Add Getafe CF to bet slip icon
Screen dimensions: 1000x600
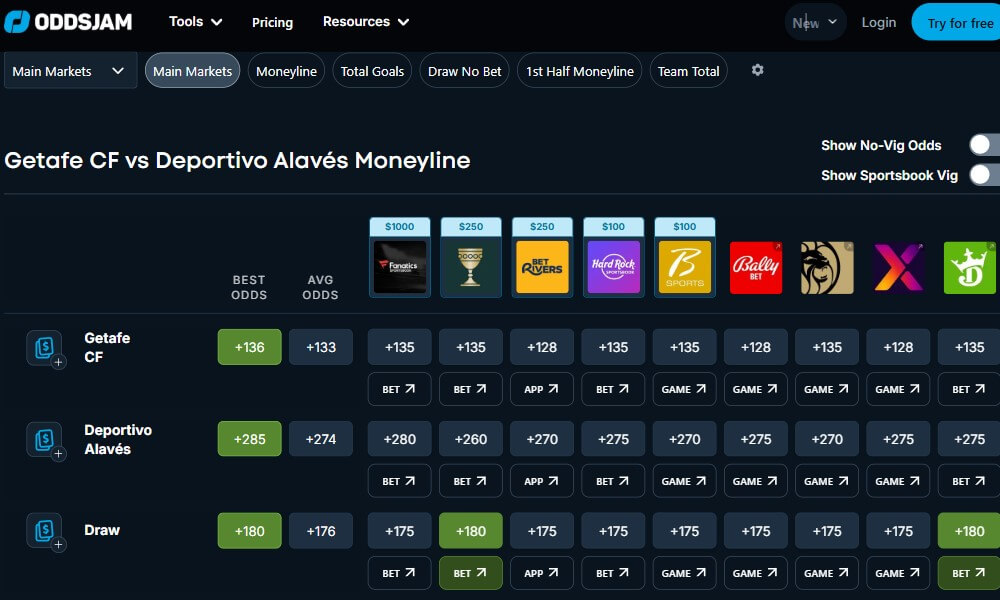[45, 348]
